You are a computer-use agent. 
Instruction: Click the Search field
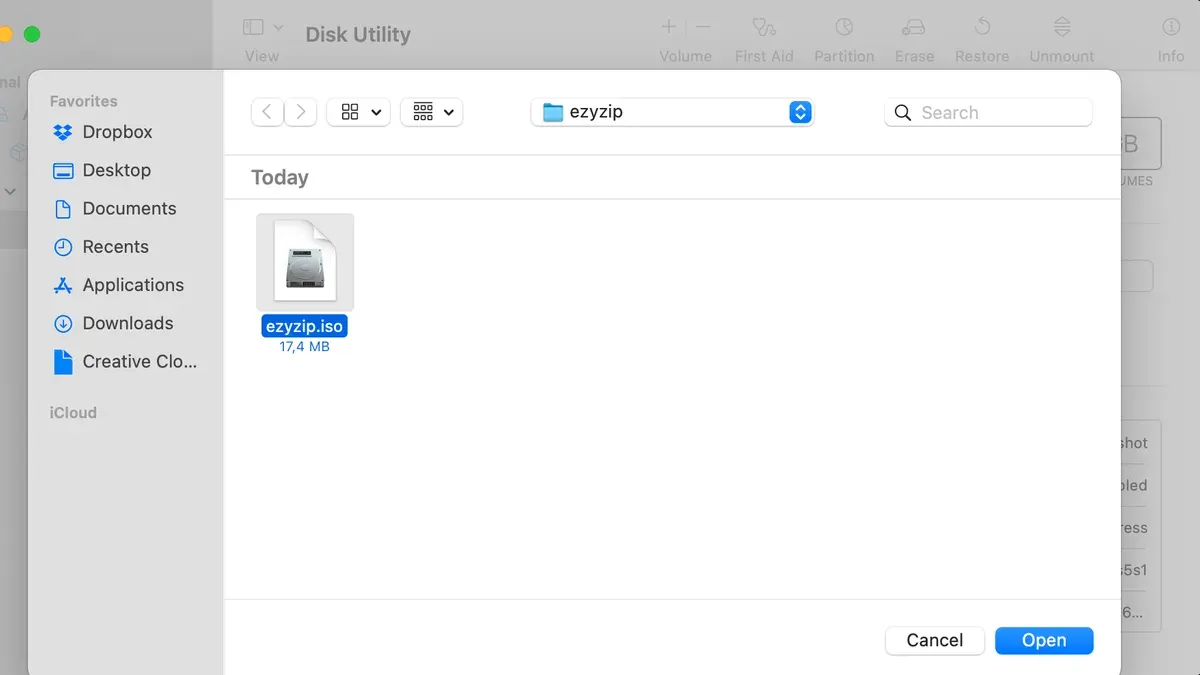(x=988, y=112)
